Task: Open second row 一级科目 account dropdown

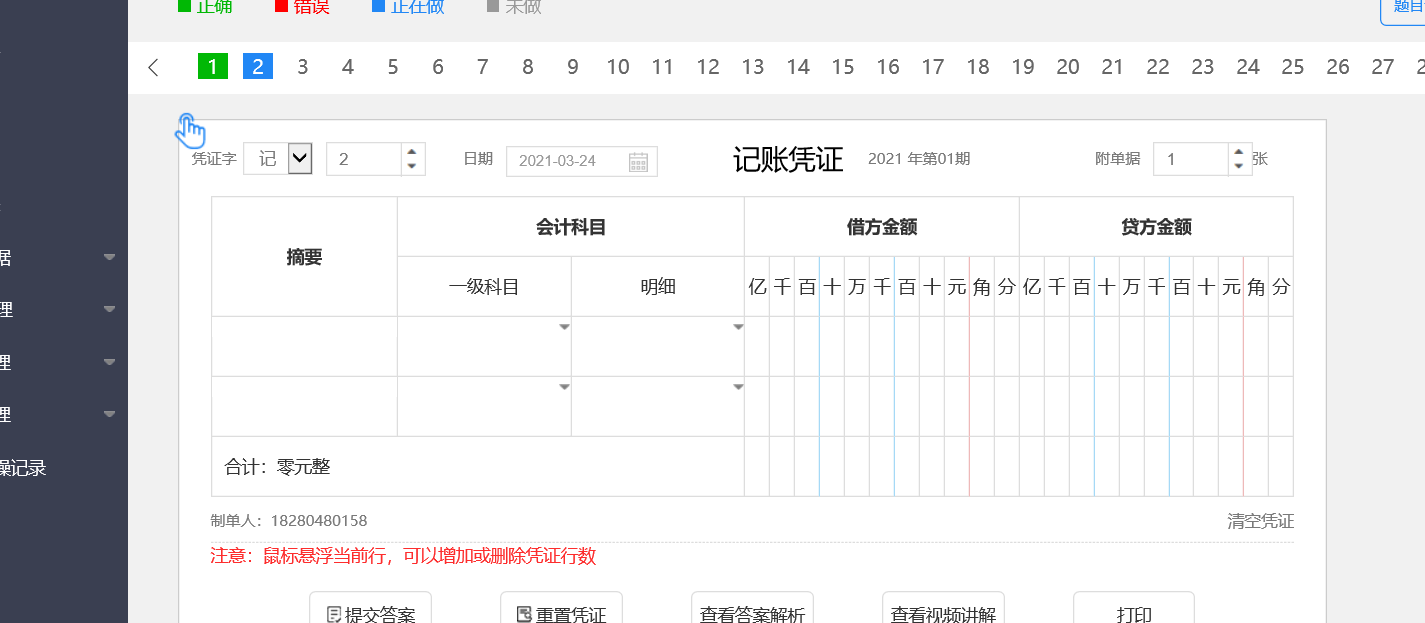Action: 564,387
